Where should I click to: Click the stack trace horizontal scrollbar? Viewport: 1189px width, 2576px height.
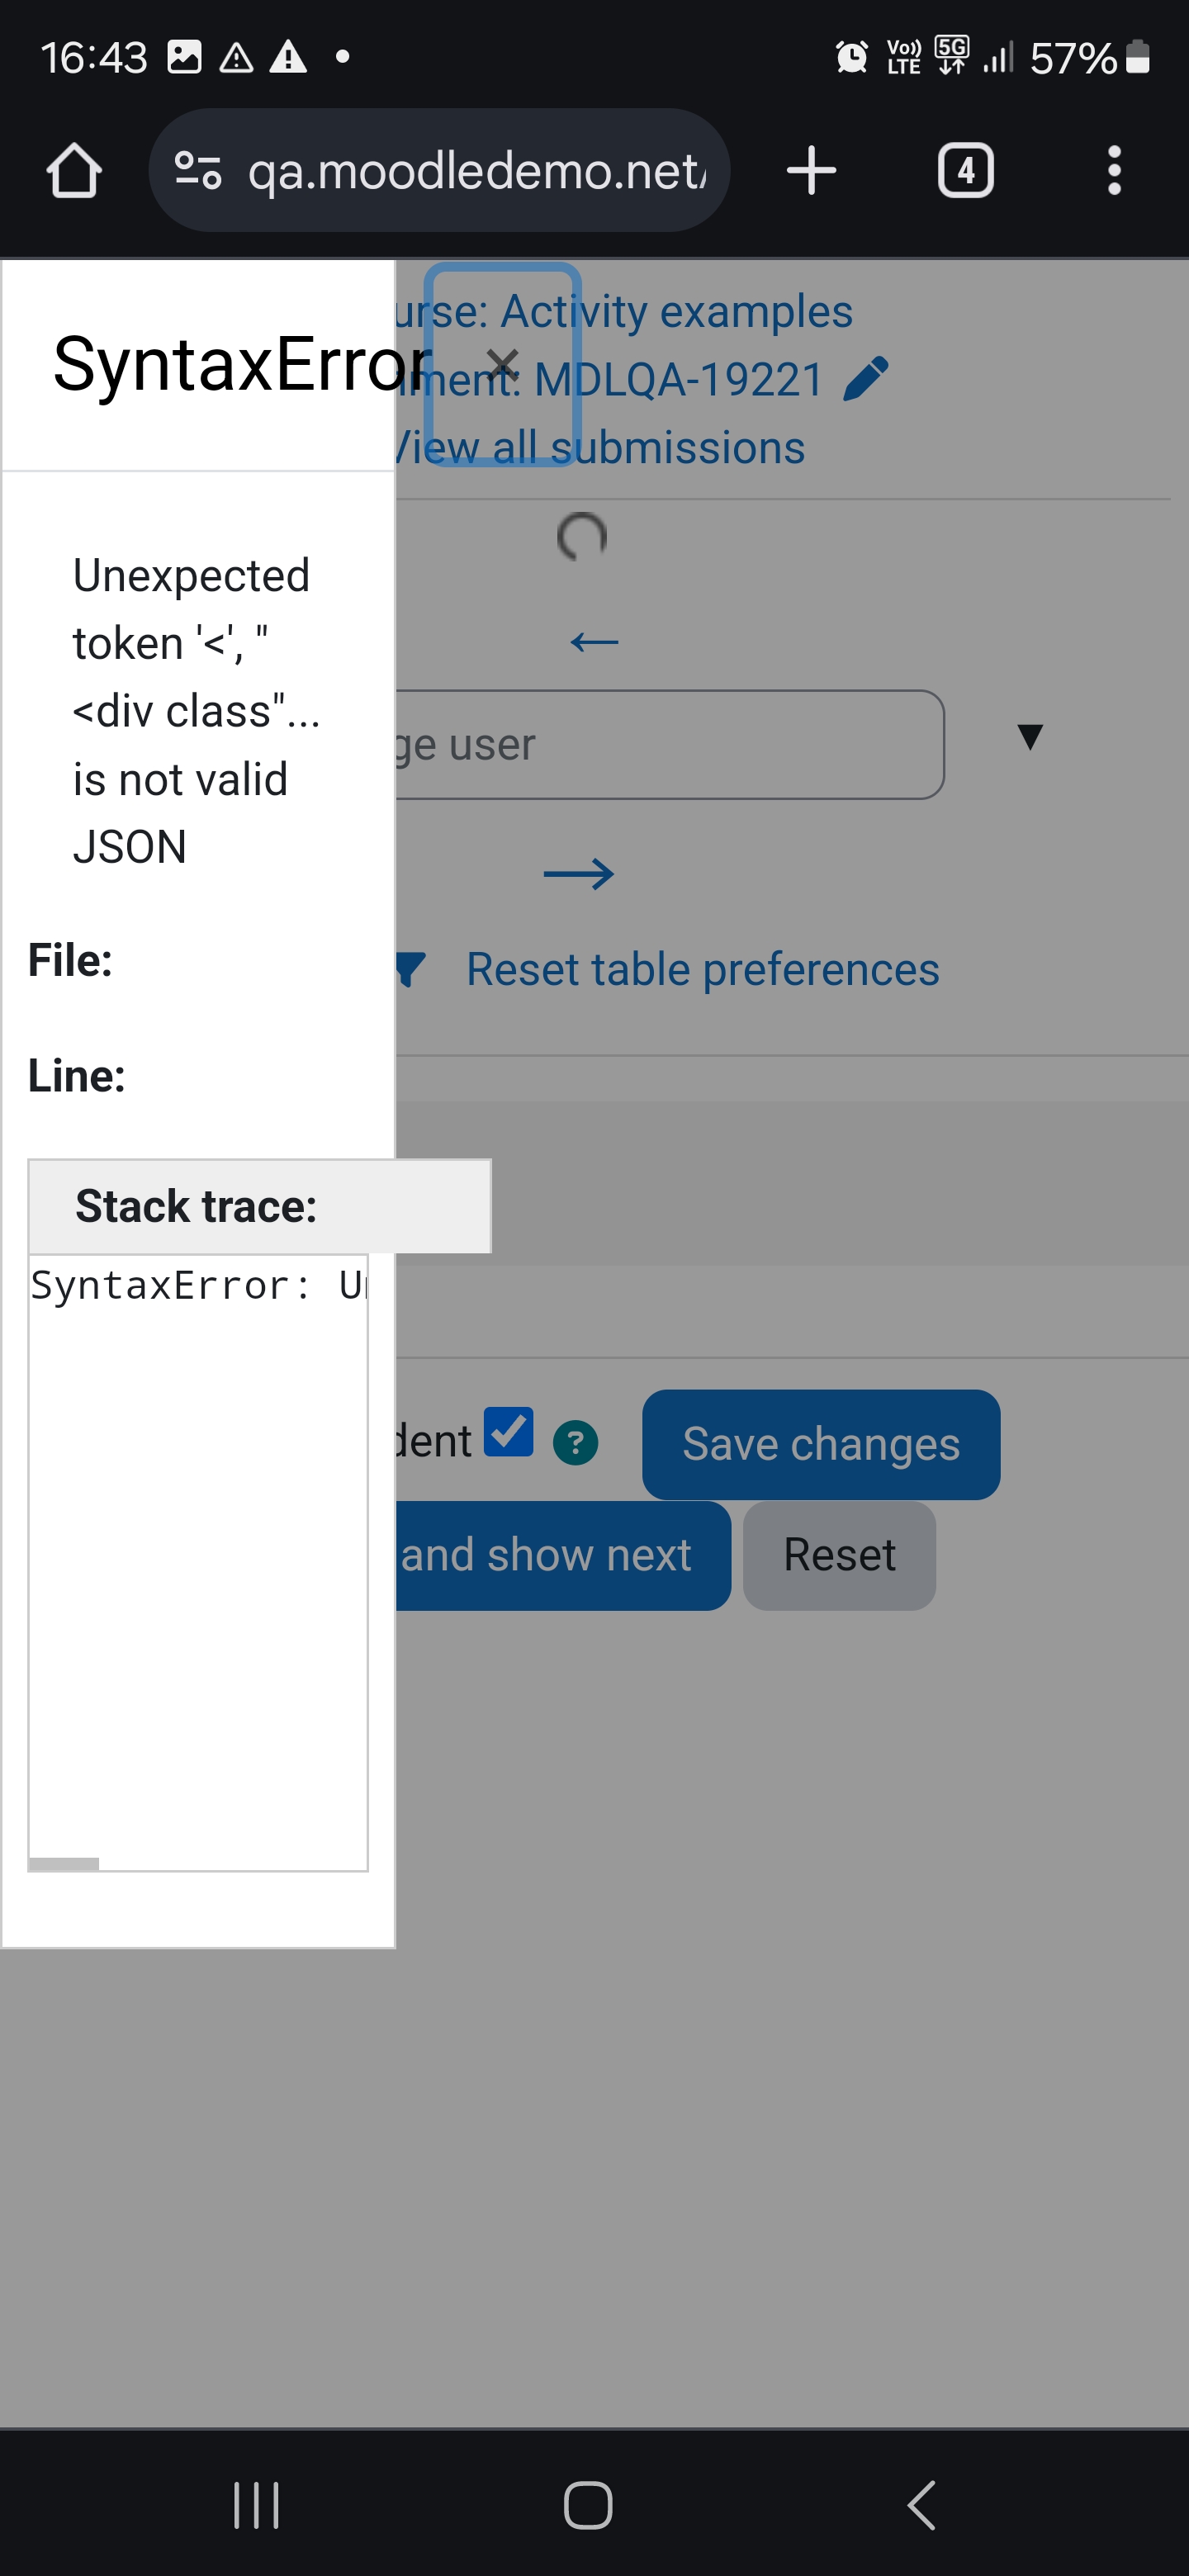tap(64, 1864)
